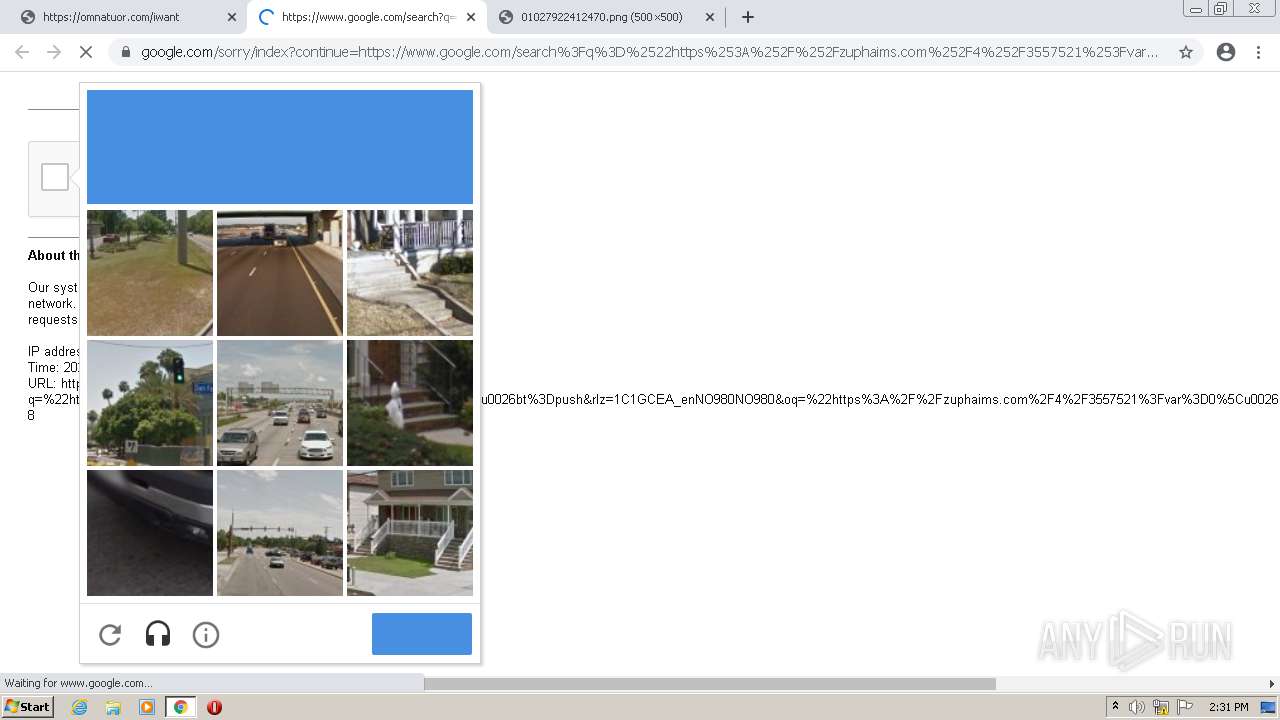
Task: Click the Action Center flag icon
Action: coord(1185,707)
